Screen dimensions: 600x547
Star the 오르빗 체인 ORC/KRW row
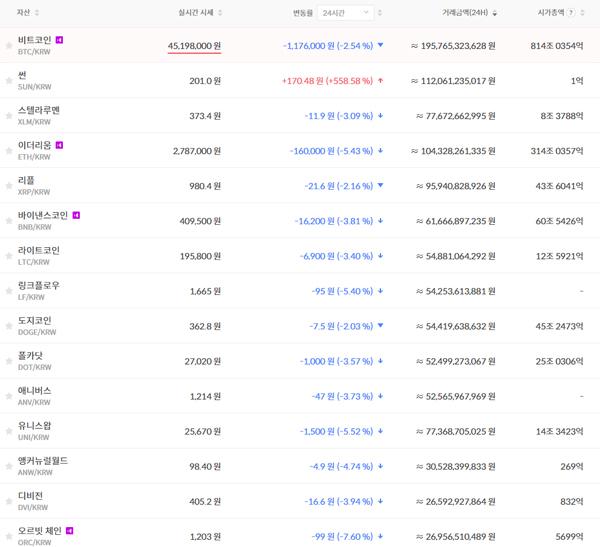click(x=9, y=537)
